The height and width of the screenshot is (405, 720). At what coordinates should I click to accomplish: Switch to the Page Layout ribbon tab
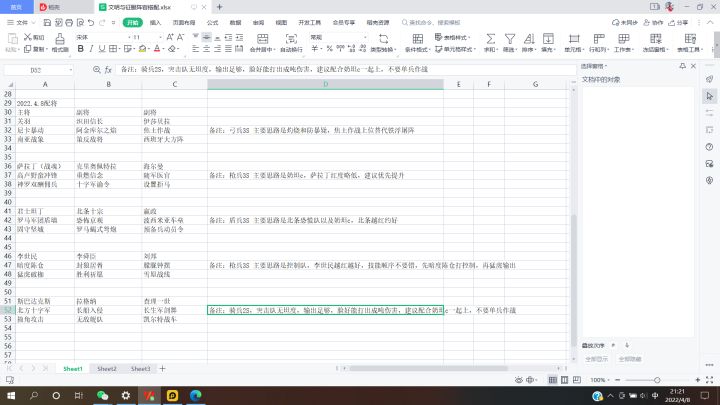point(184,22)
